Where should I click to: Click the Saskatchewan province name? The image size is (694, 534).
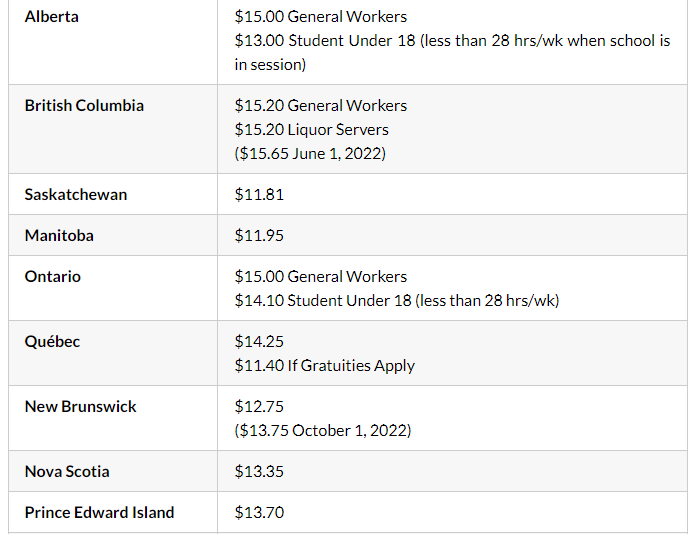click(76, 195)
